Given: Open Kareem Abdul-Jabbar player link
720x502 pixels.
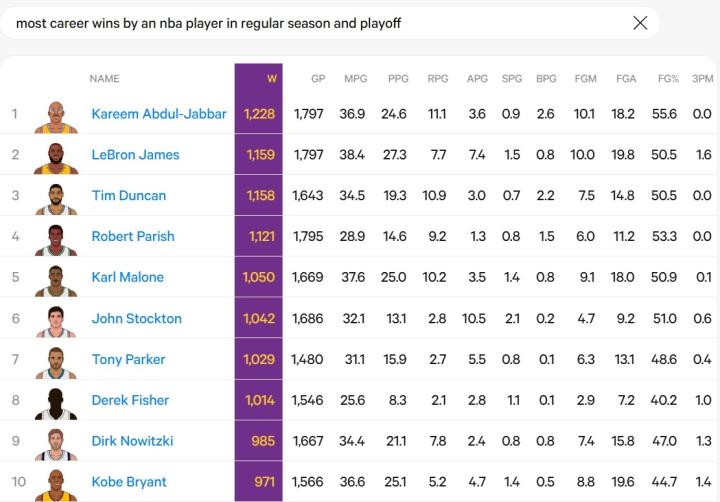Looking at the screenshot, I should tap(159, 114).
